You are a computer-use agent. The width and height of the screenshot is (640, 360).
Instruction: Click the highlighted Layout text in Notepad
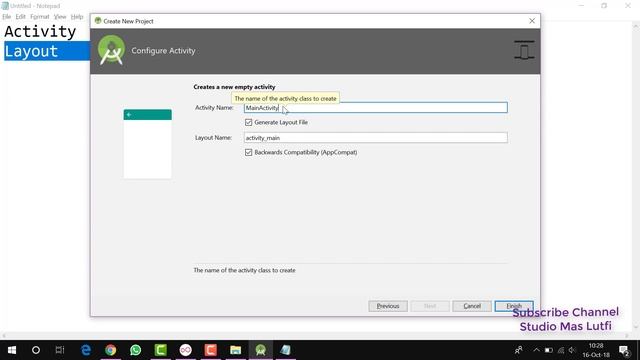tap(31, 51)
